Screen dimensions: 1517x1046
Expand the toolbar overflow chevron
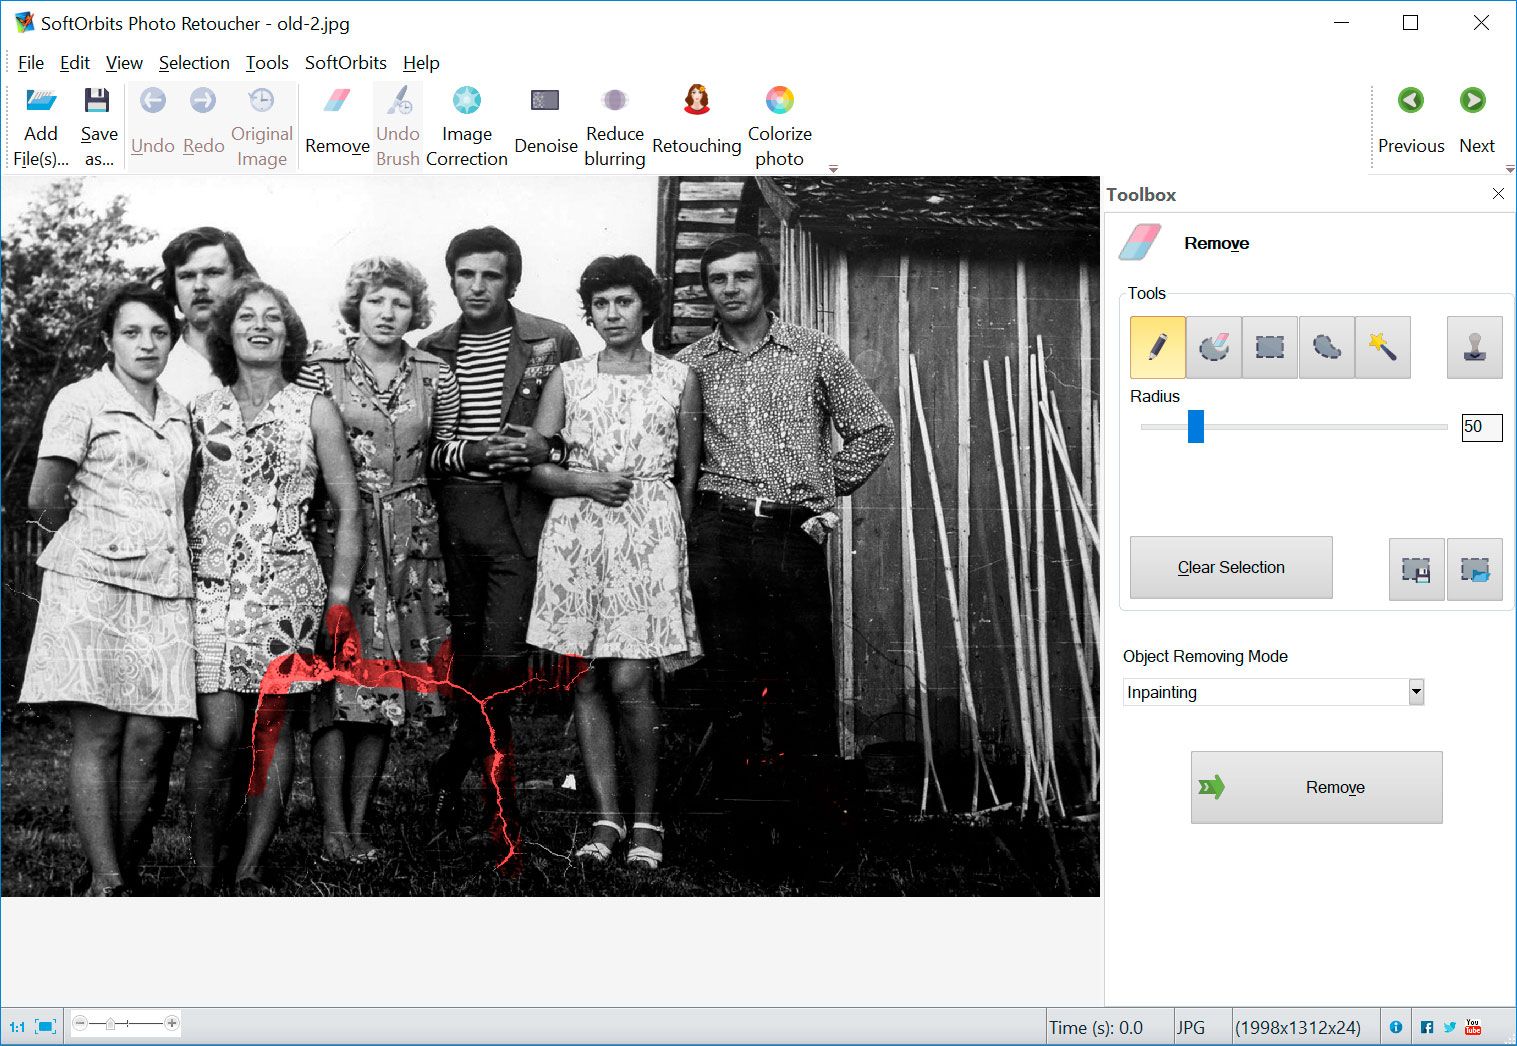point(833,168)
